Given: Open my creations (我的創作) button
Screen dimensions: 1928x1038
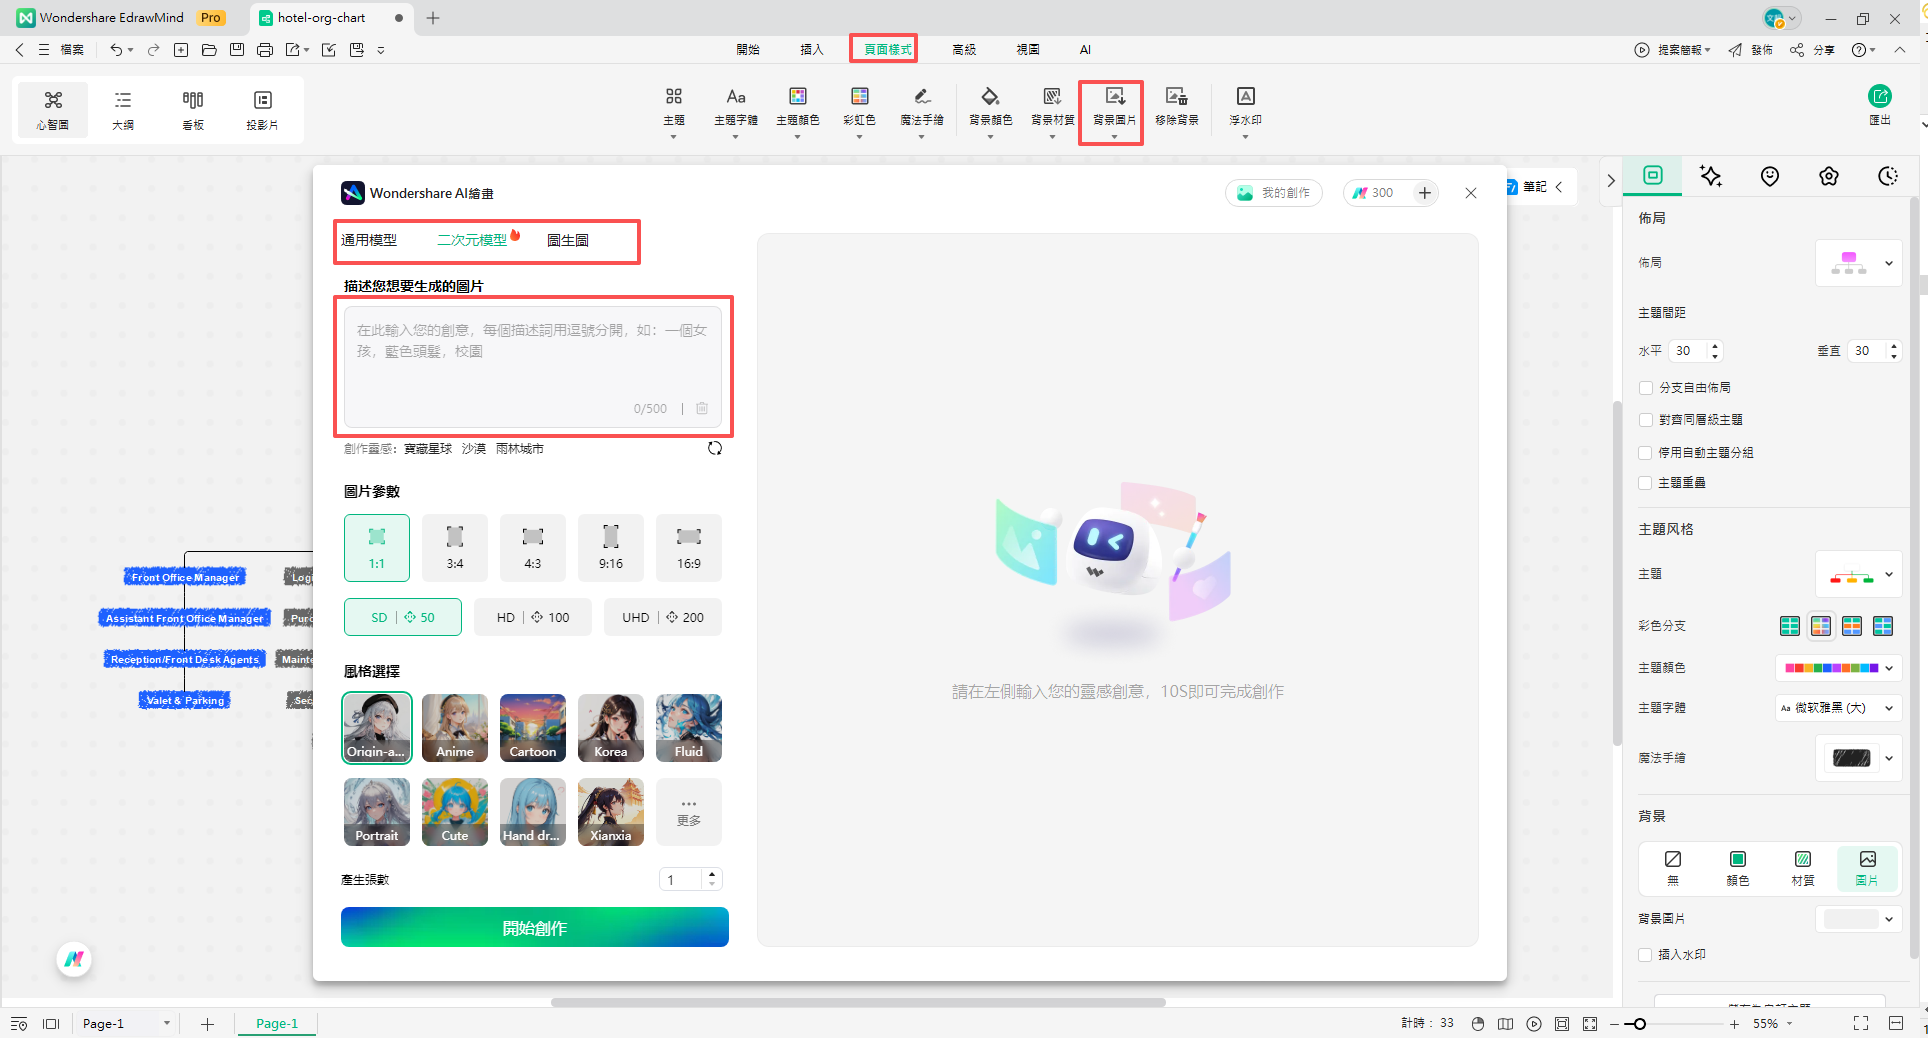Looking at the screenshot, I should point(1274,193).
